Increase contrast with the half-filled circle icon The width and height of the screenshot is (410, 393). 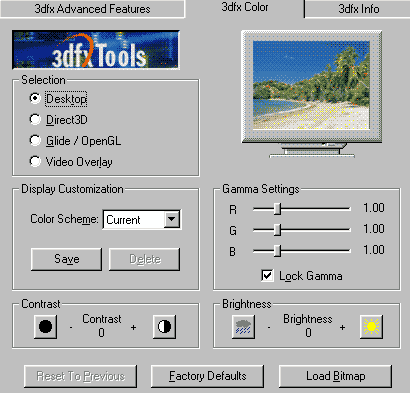pos(164,327)
